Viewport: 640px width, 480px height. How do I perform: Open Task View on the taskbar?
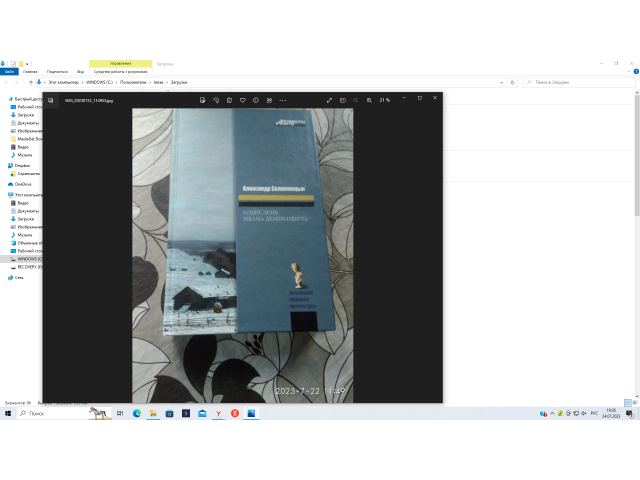(120, 413)
